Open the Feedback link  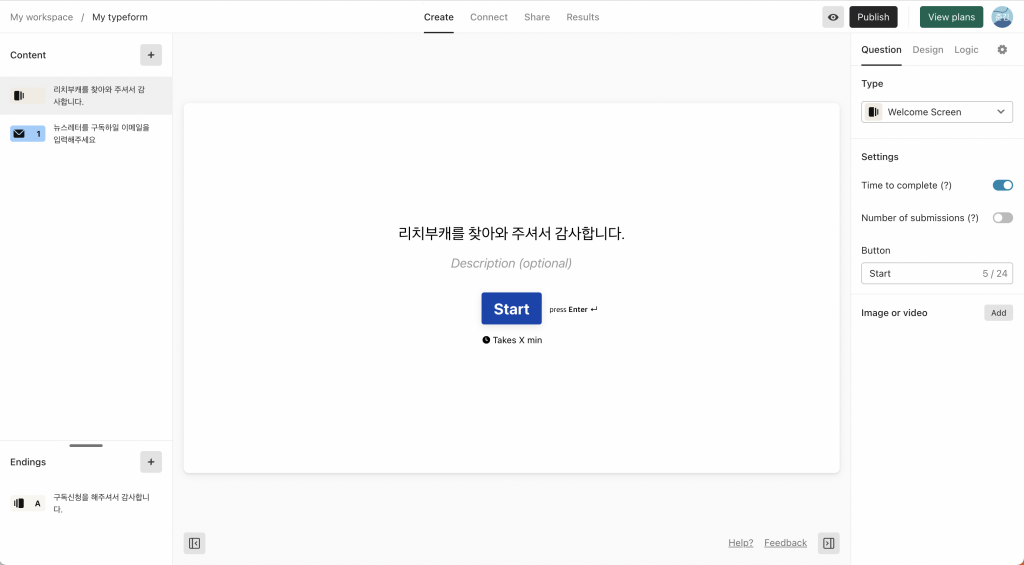(x=786, y=543)
